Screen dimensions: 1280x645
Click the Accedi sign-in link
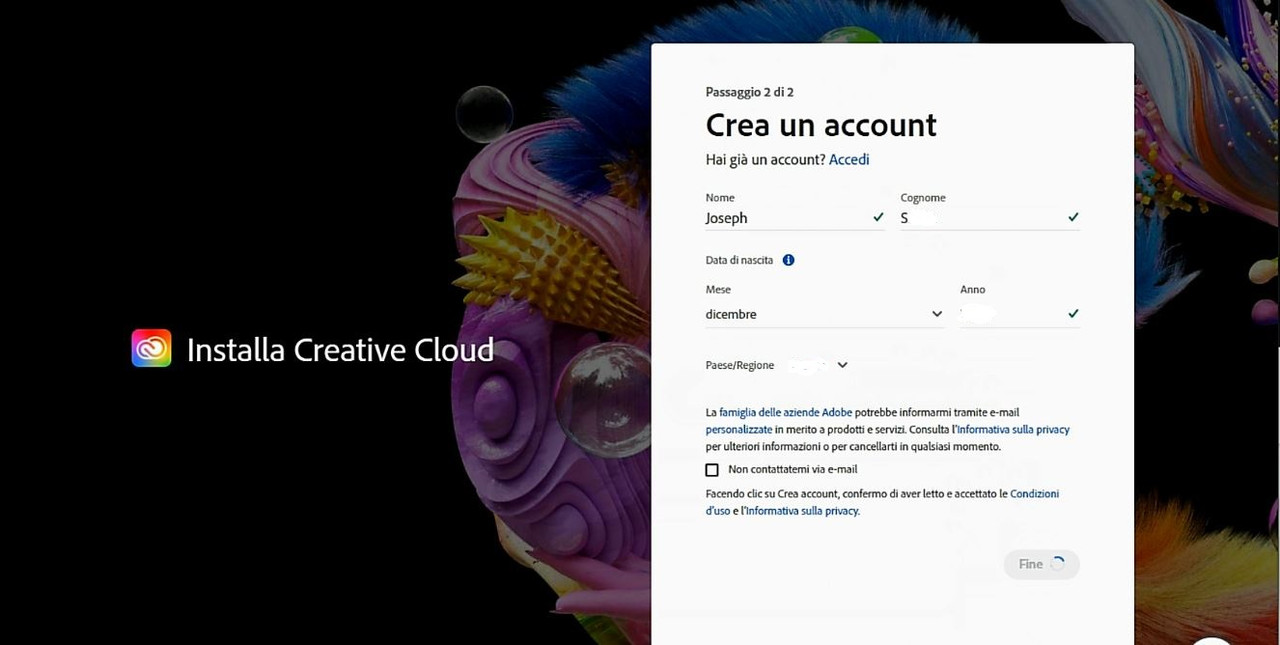pyautogui.click(x=849, y=160)
